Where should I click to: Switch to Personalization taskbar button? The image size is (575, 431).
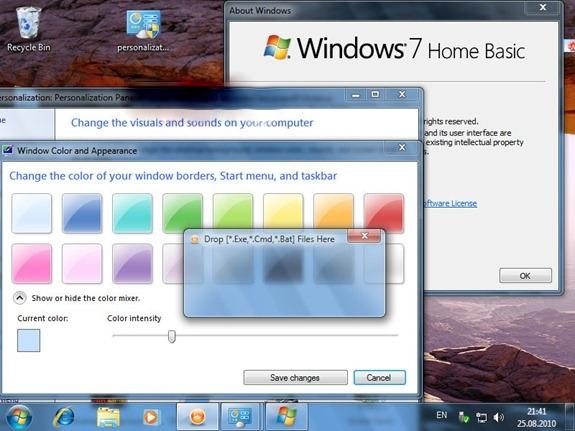click(240, 416)
